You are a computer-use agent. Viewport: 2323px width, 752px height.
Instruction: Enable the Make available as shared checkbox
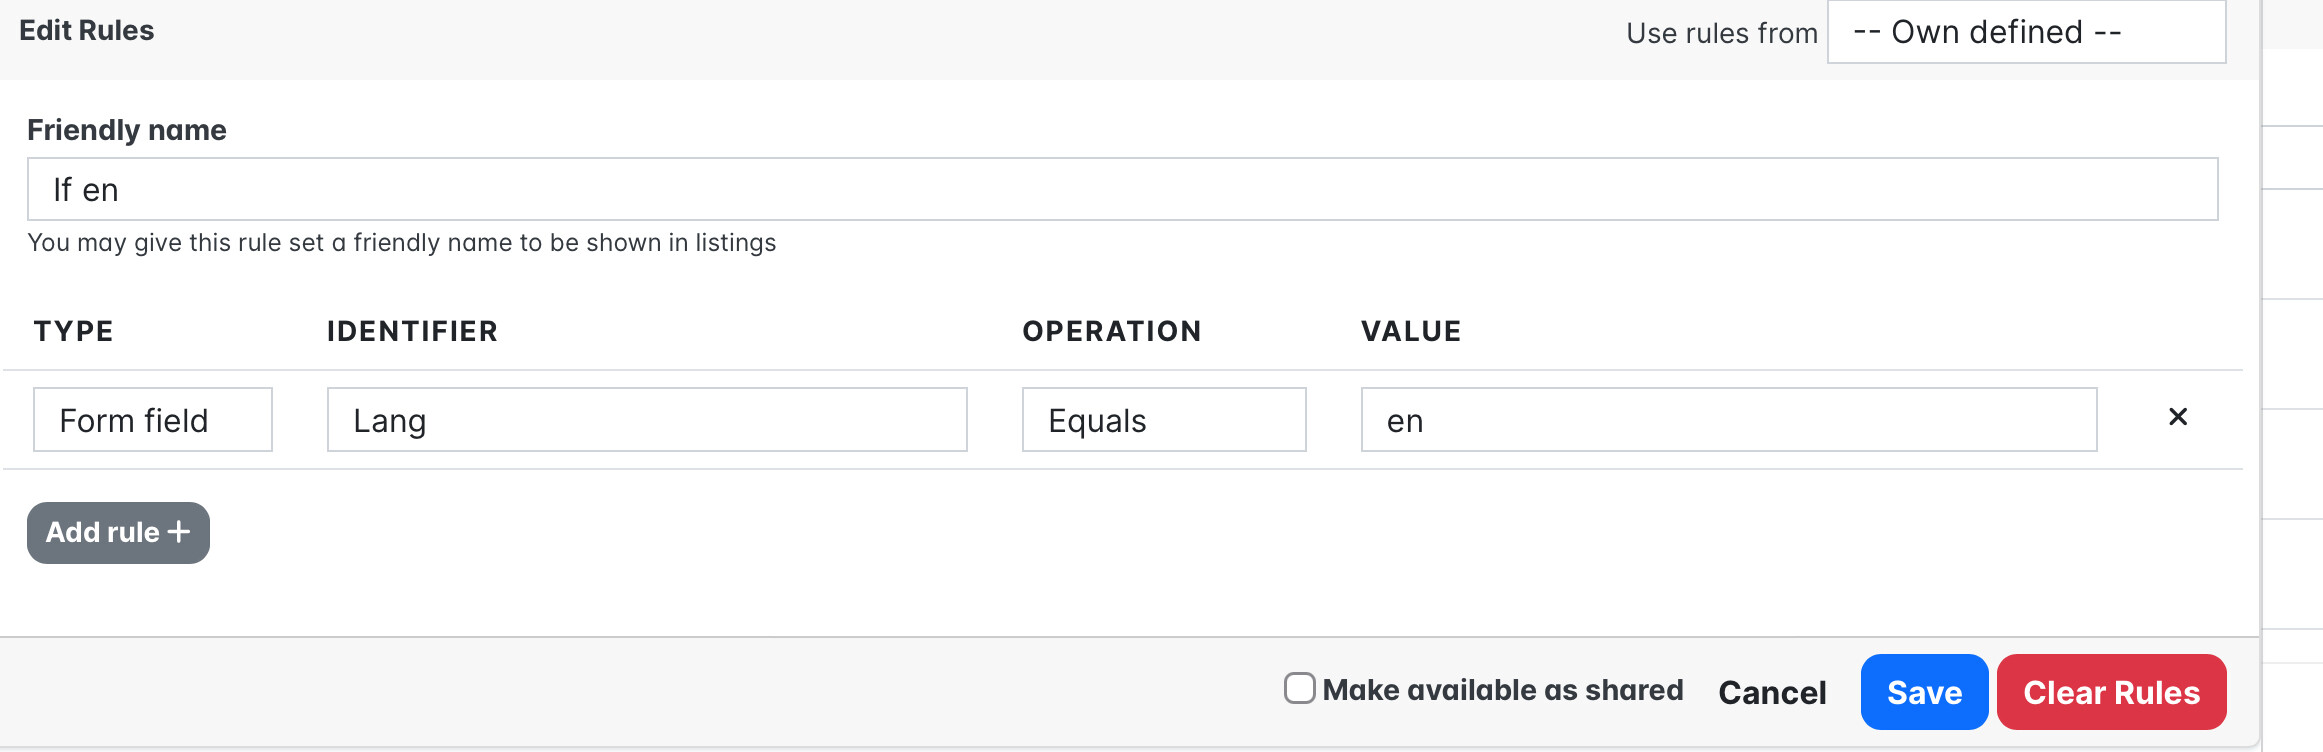(1299, 688)
